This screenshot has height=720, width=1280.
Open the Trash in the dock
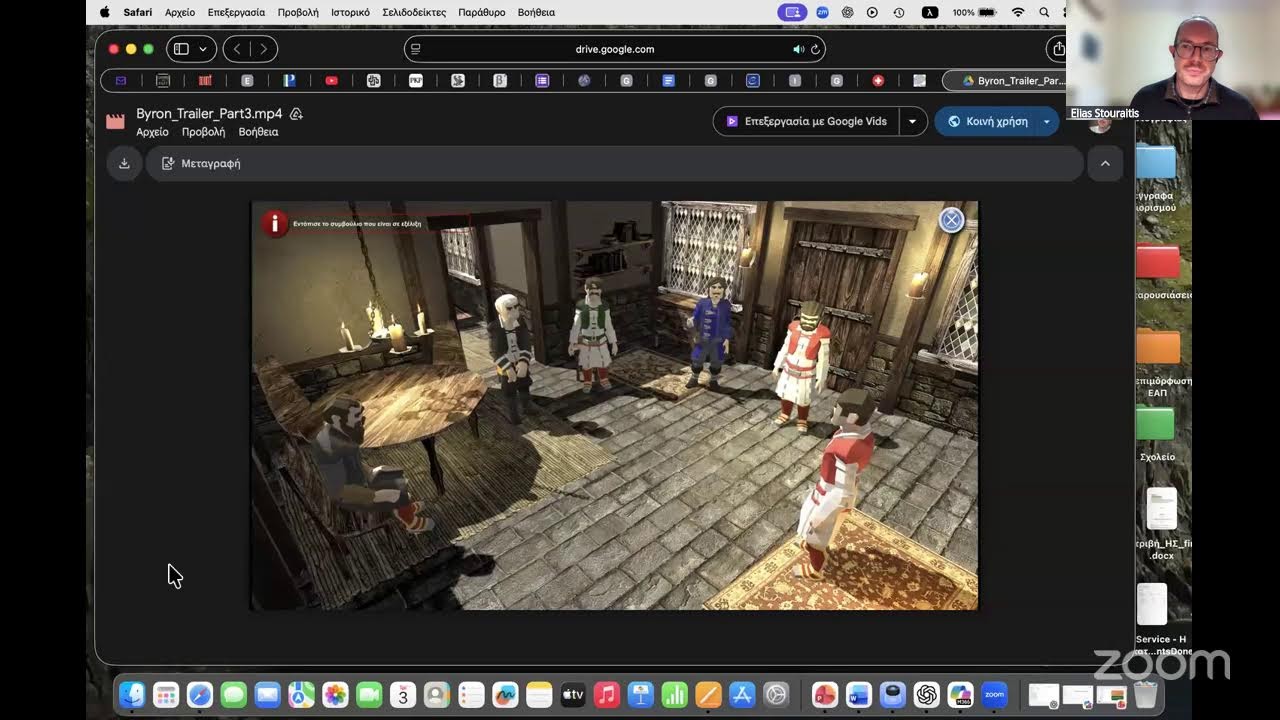tap(1146, 694)
